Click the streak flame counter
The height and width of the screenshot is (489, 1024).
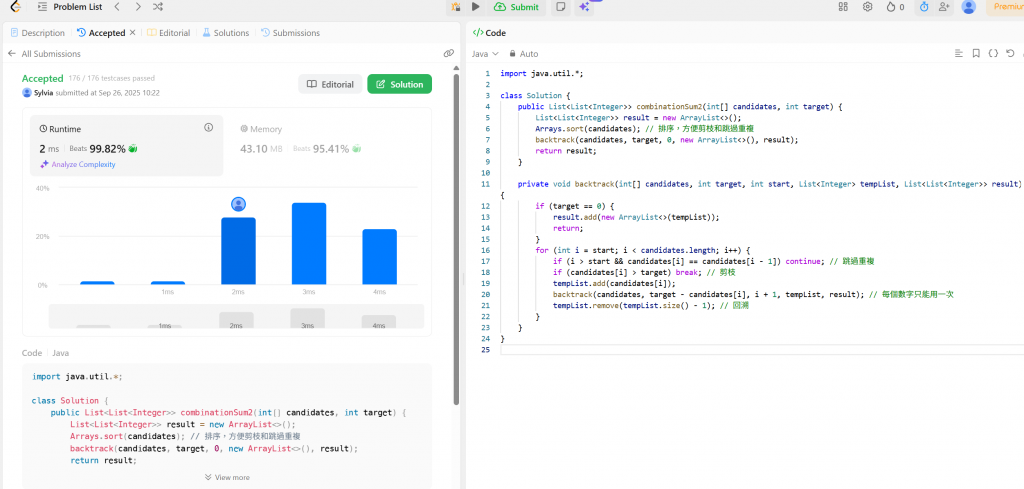(x=895, y=7)
